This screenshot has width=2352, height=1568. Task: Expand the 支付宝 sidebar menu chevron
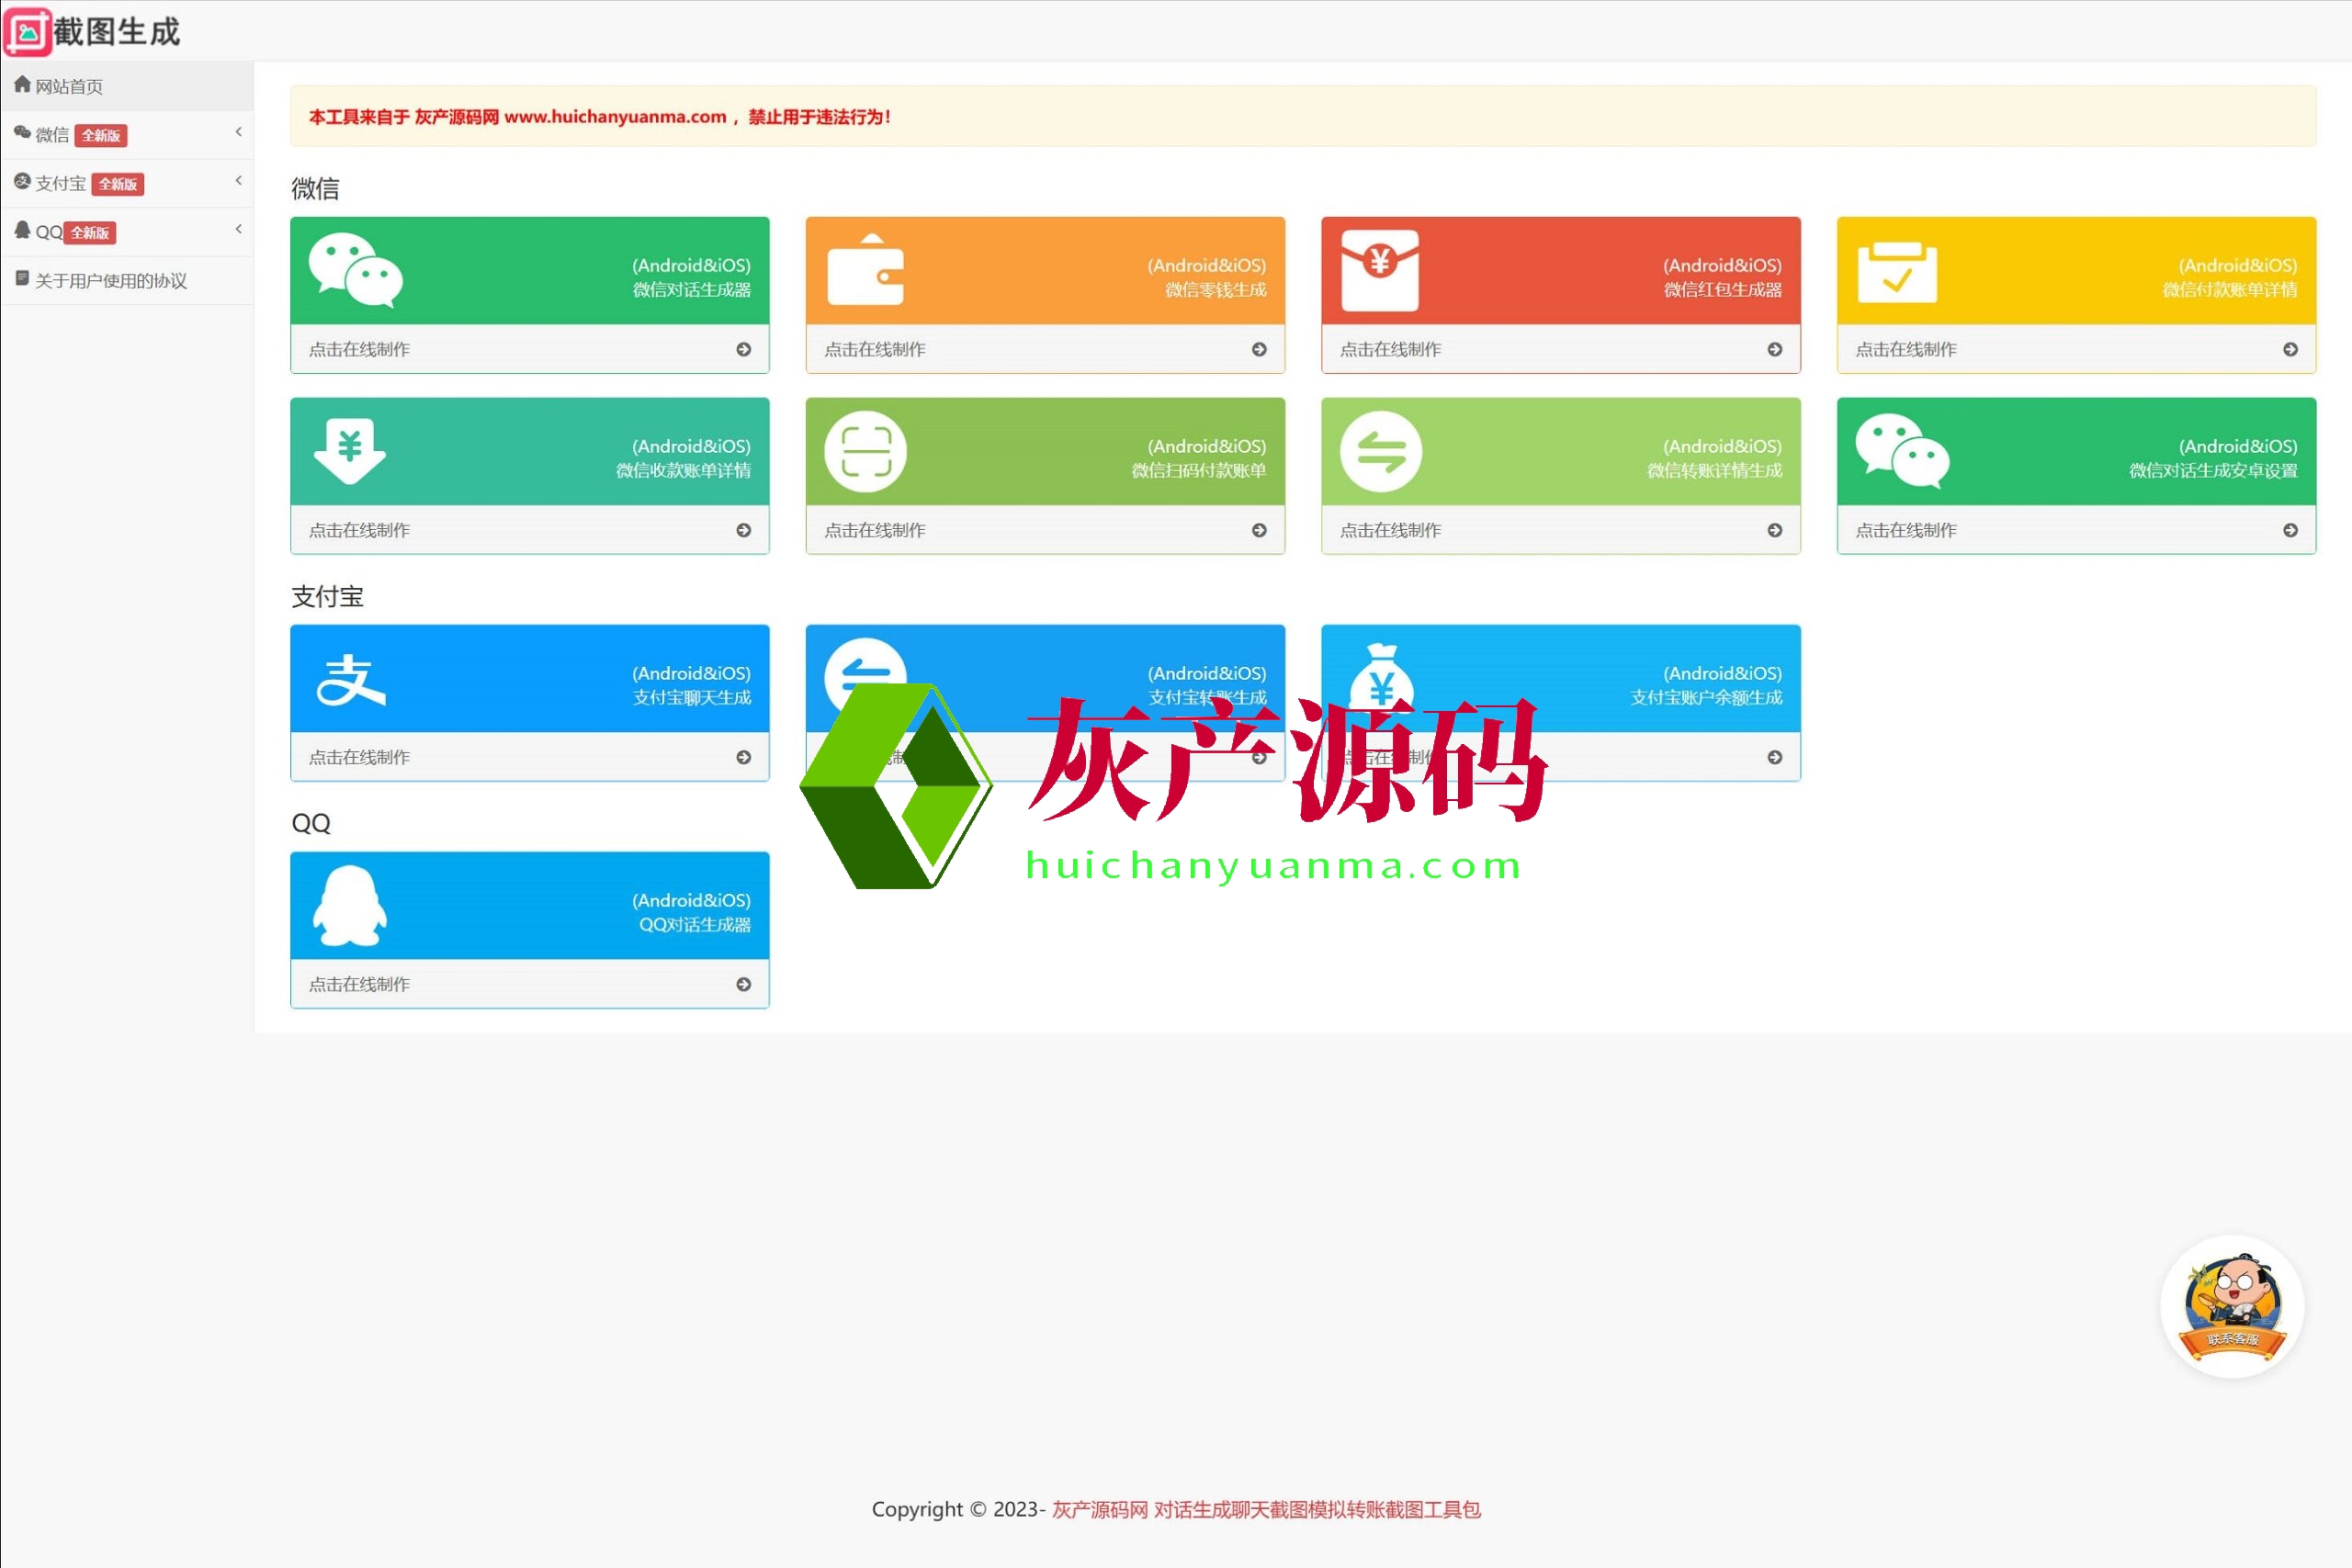point(238,181)
